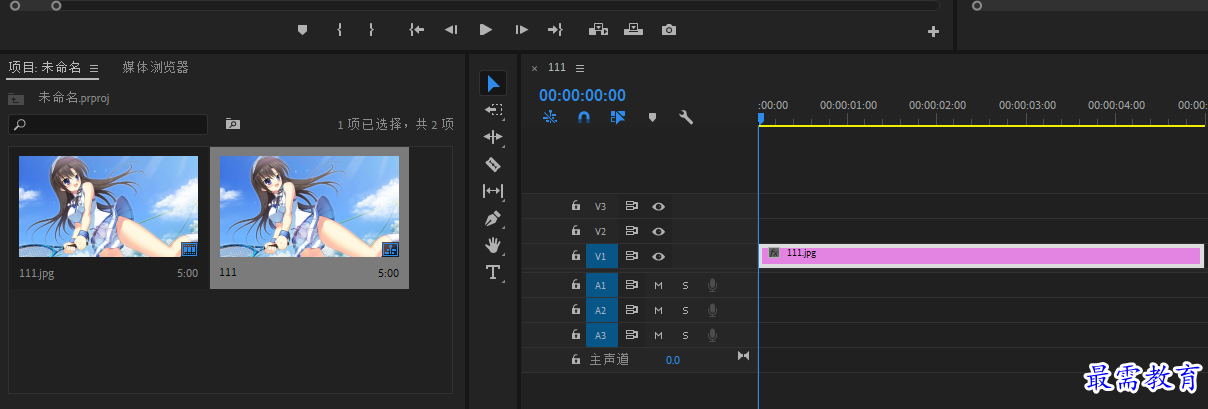The image size is (1208, 409).
Task: Solo track A2
Action: [x=685, y=310]
